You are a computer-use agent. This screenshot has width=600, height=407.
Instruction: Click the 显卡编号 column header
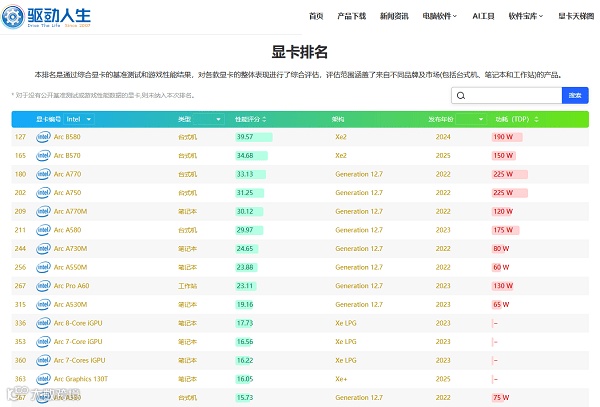48,119
